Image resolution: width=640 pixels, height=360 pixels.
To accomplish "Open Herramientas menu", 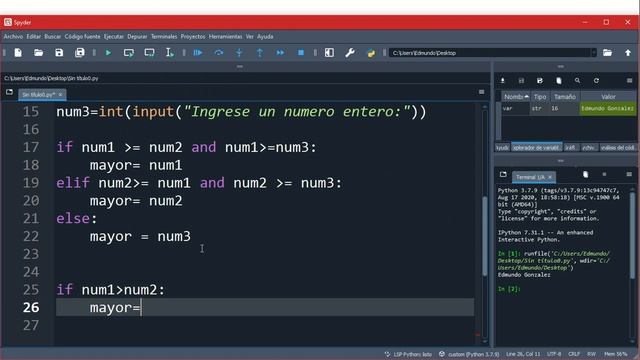I will tap(225, 37).
